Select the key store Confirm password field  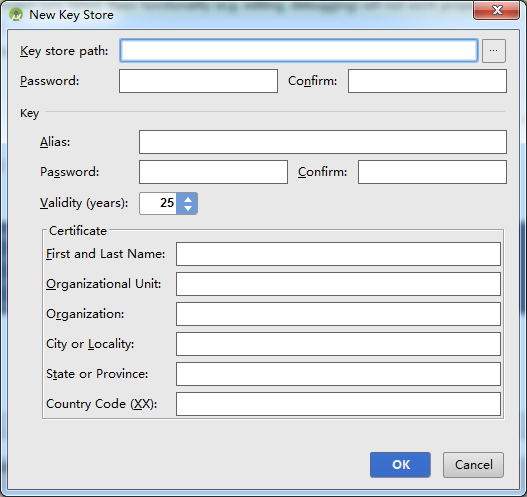point(427,81)
